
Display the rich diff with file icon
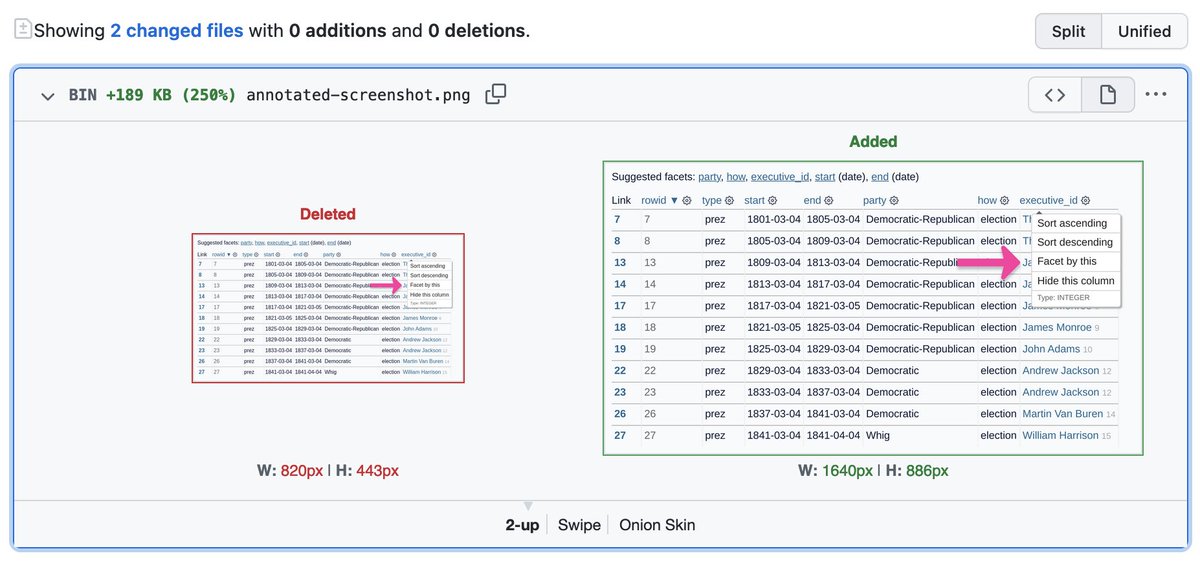[x=1108, y=95]
